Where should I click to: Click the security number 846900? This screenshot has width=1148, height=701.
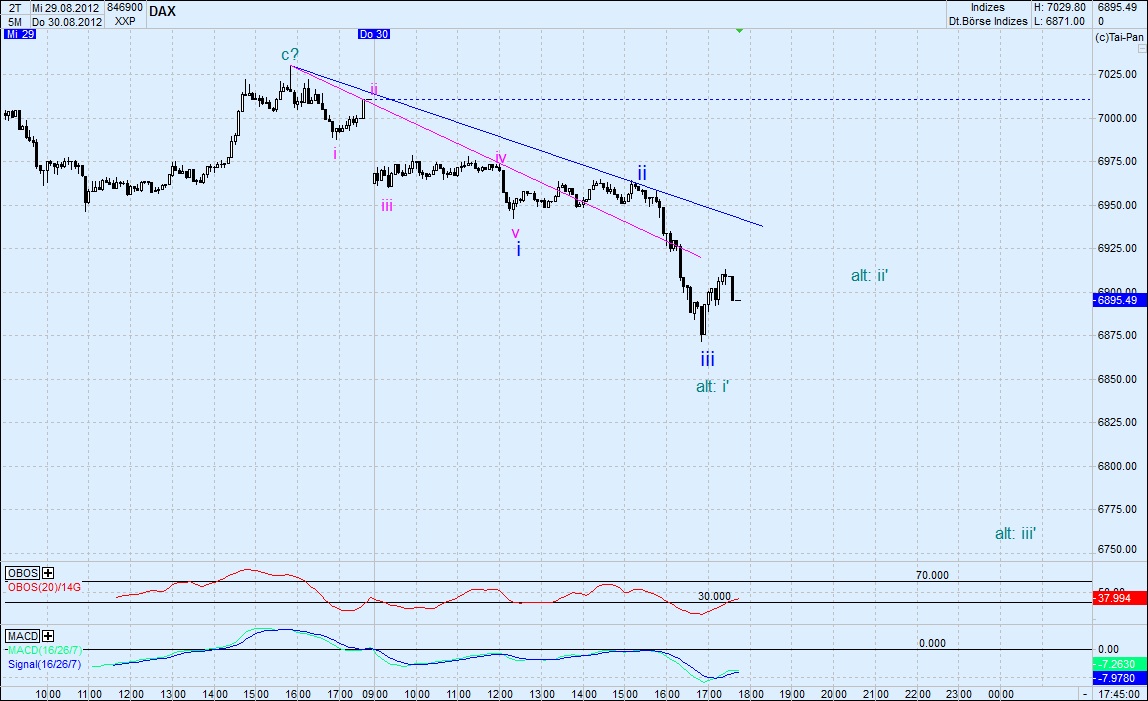124,7
